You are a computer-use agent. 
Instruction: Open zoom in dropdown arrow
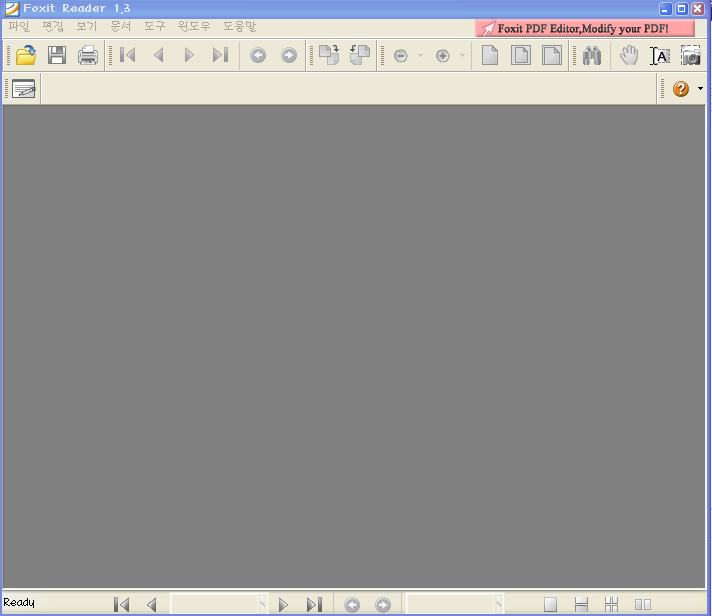[x=462, y=56]
